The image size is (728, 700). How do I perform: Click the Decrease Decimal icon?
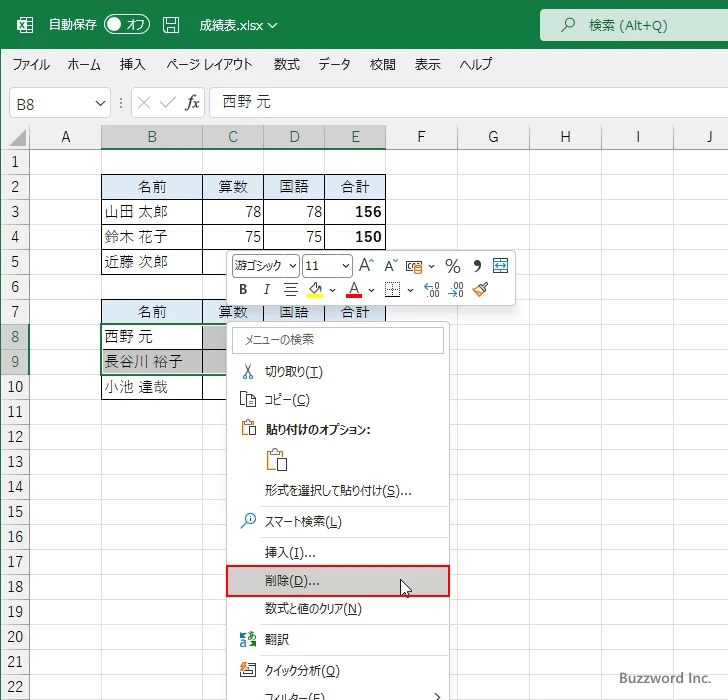coord(456,290)
